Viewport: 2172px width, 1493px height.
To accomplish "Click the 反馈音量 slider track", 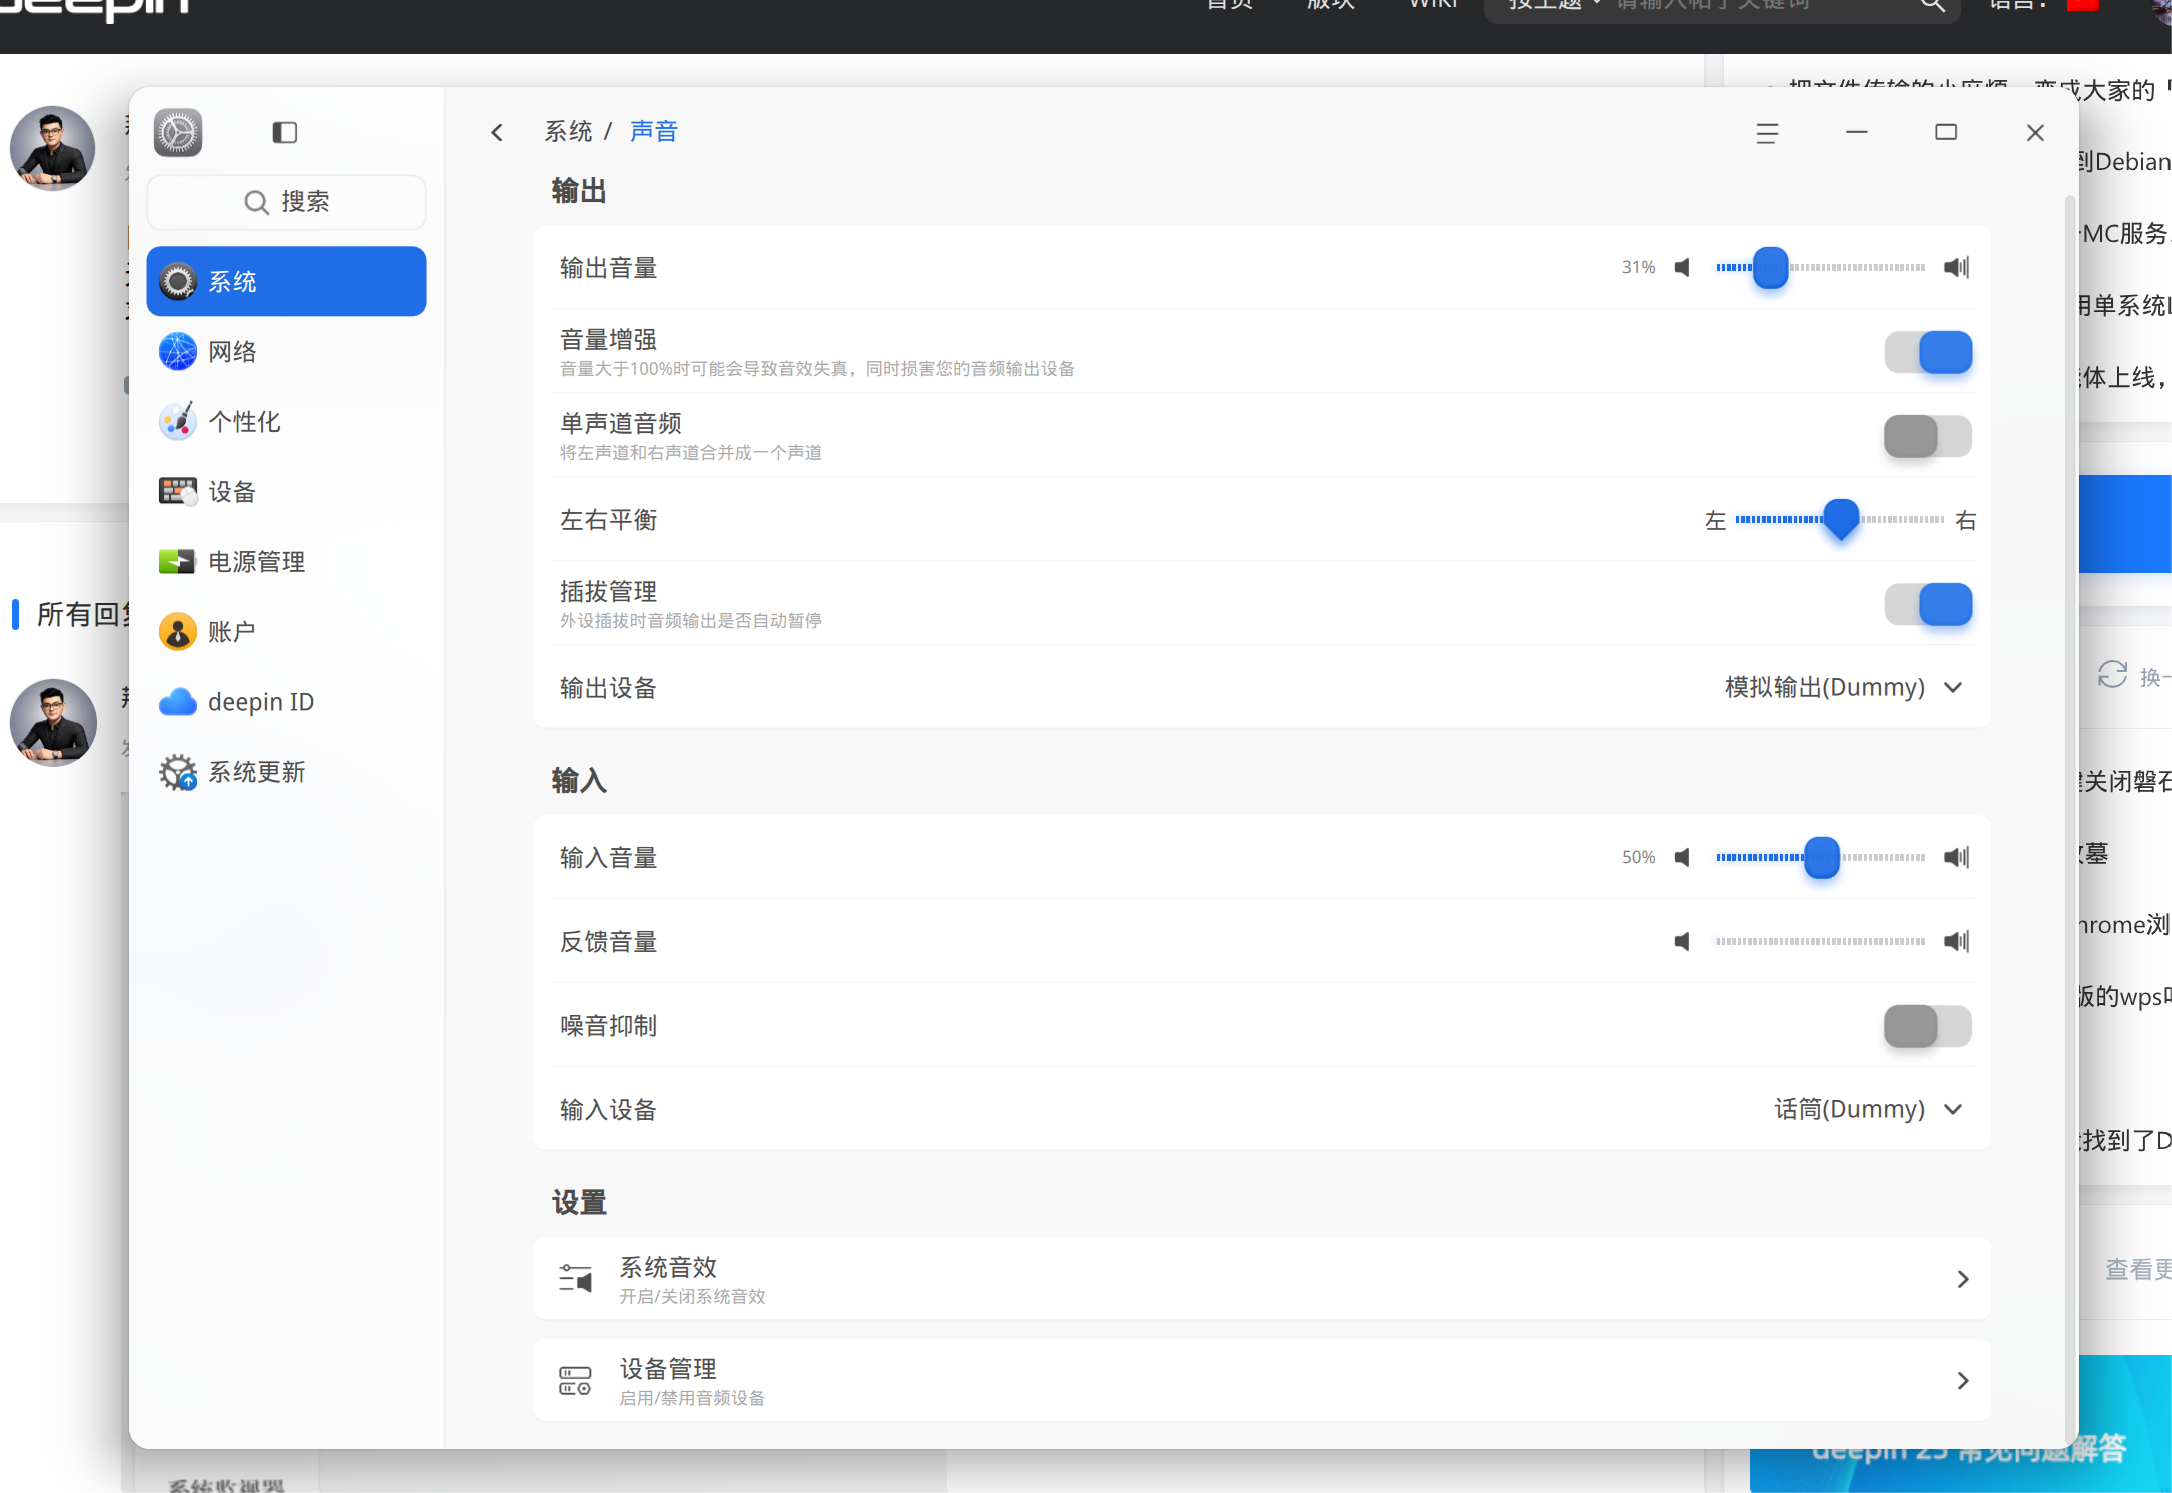I will 1820,941.
